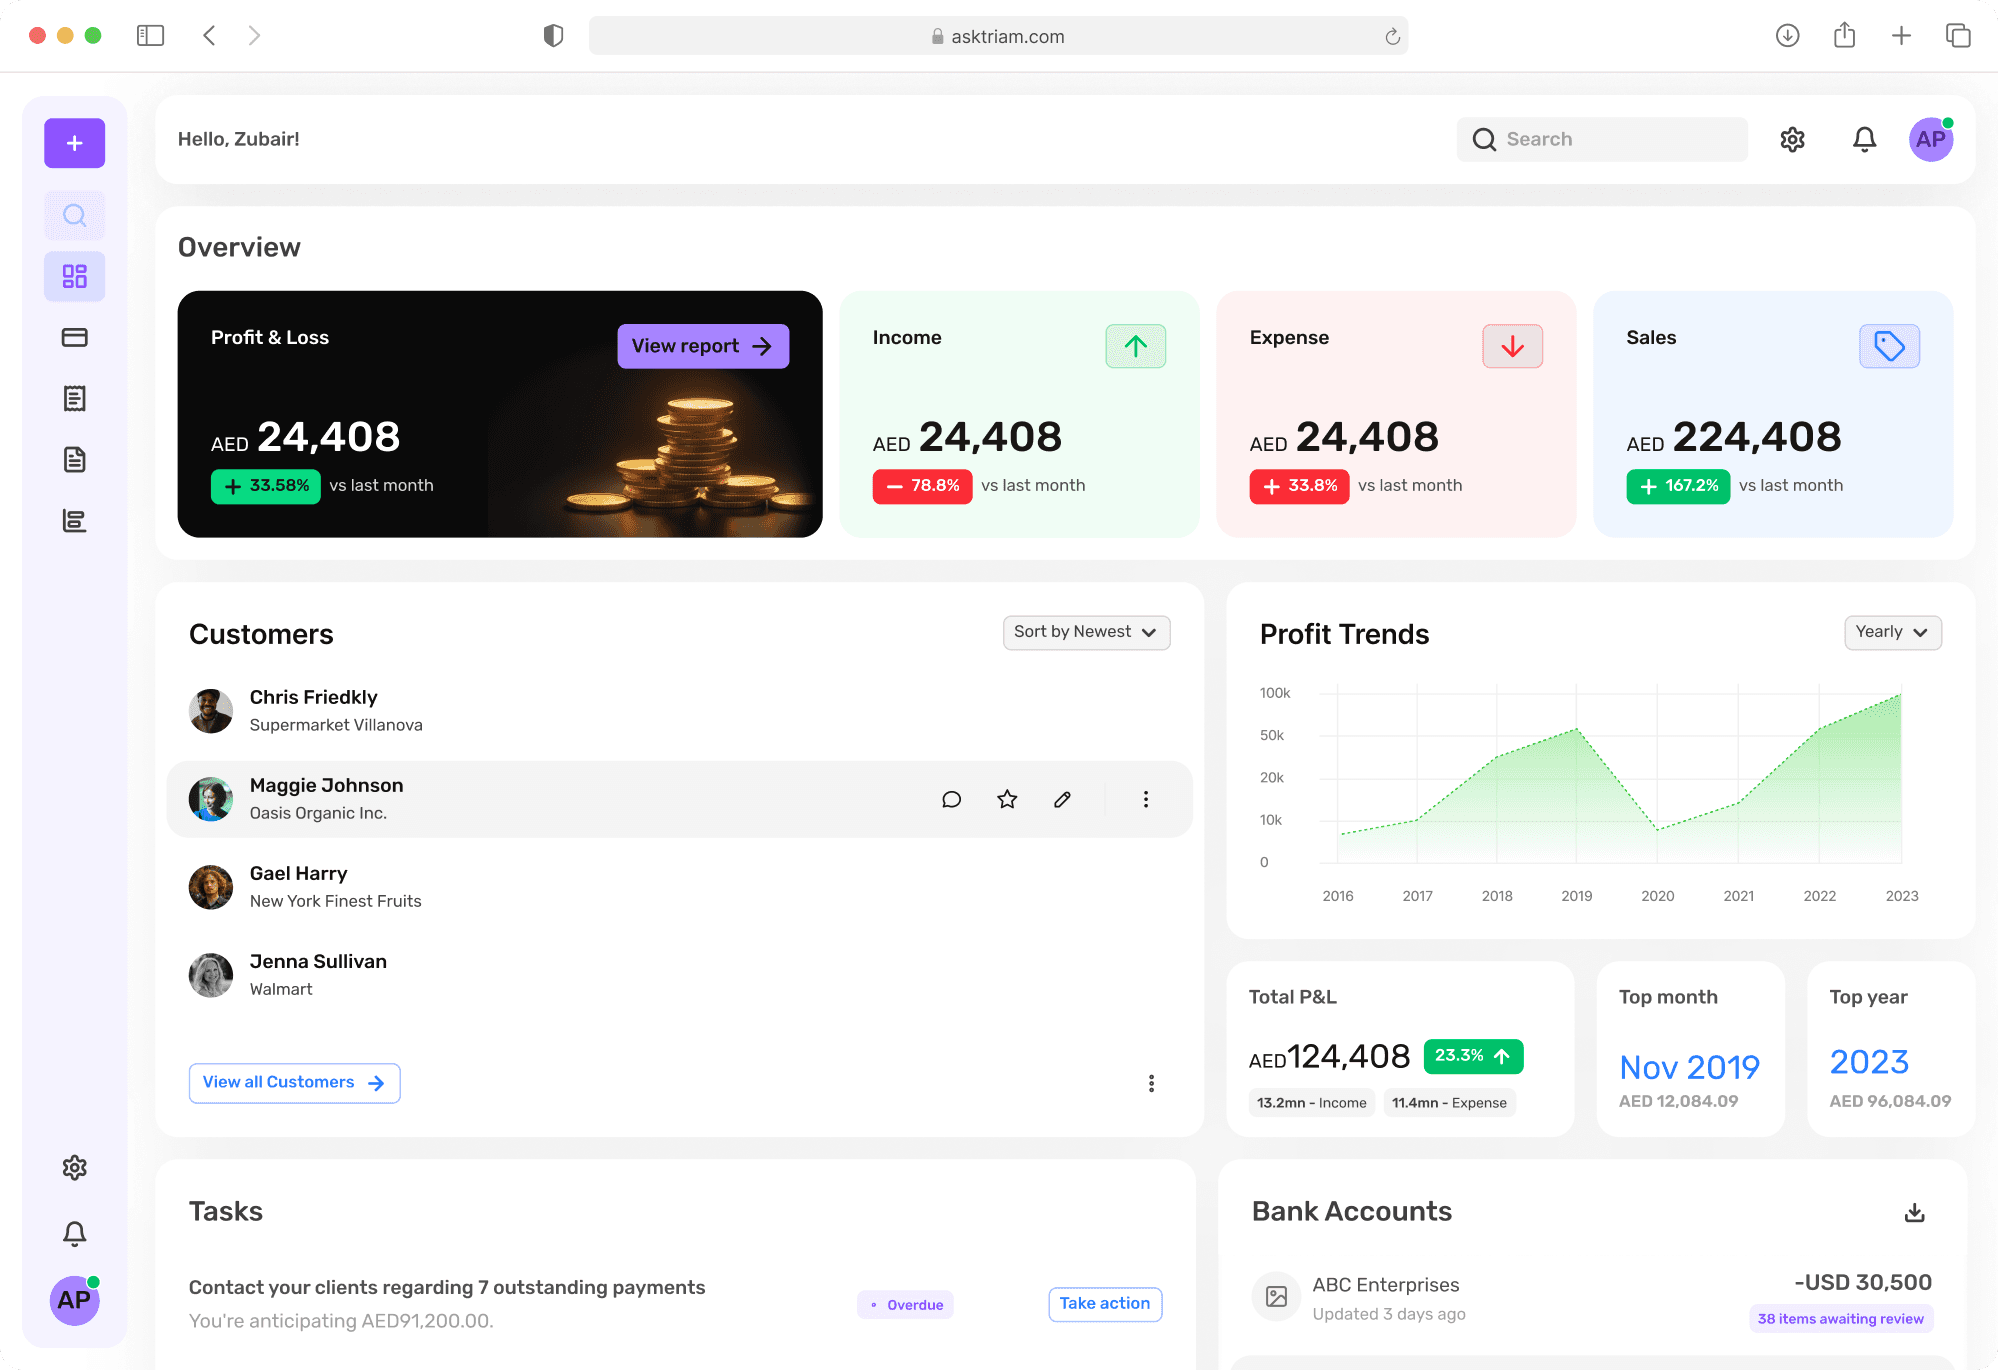Download bank accounts using download icon

coord(1914,1213)
